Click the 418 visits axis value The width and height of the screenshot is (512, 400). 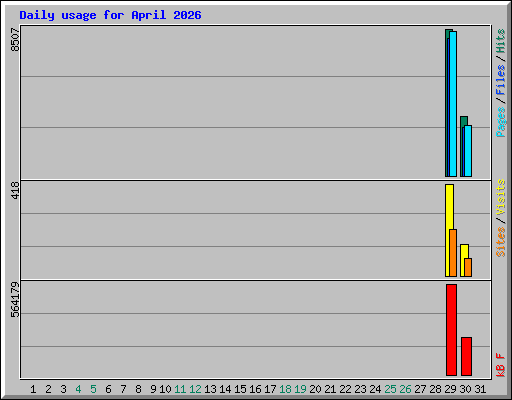[x=15, y=190]
